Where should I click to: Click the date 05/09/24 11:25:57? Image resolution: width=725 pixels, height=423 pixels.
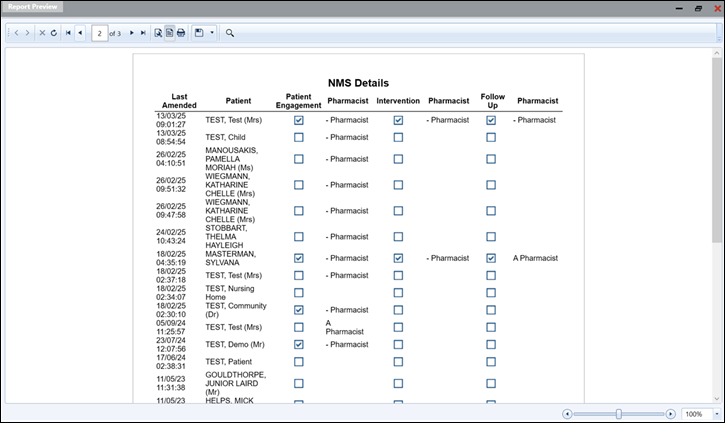pos(171,327)
